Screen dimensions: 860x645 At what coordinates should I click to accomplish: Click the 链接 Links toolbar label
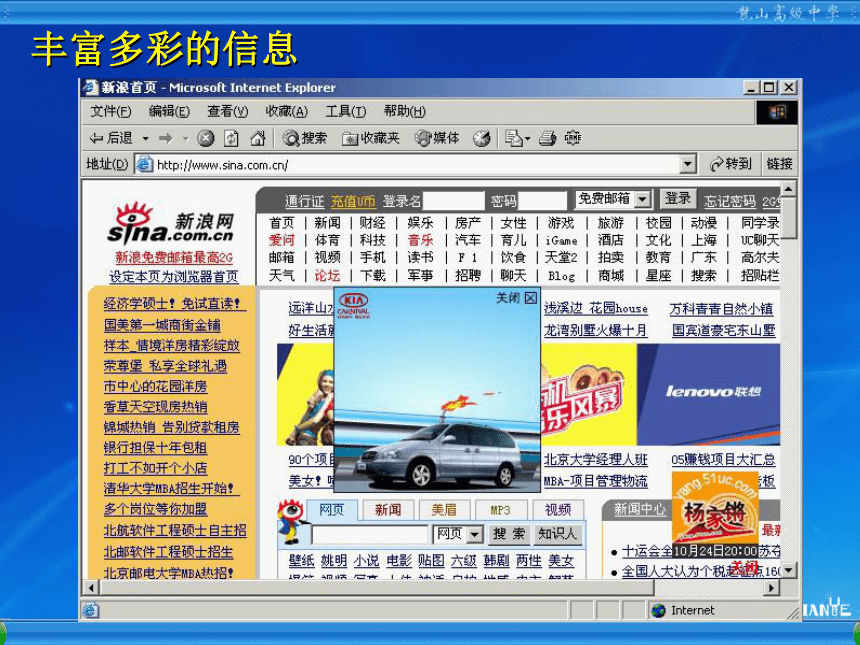[779, 164]
